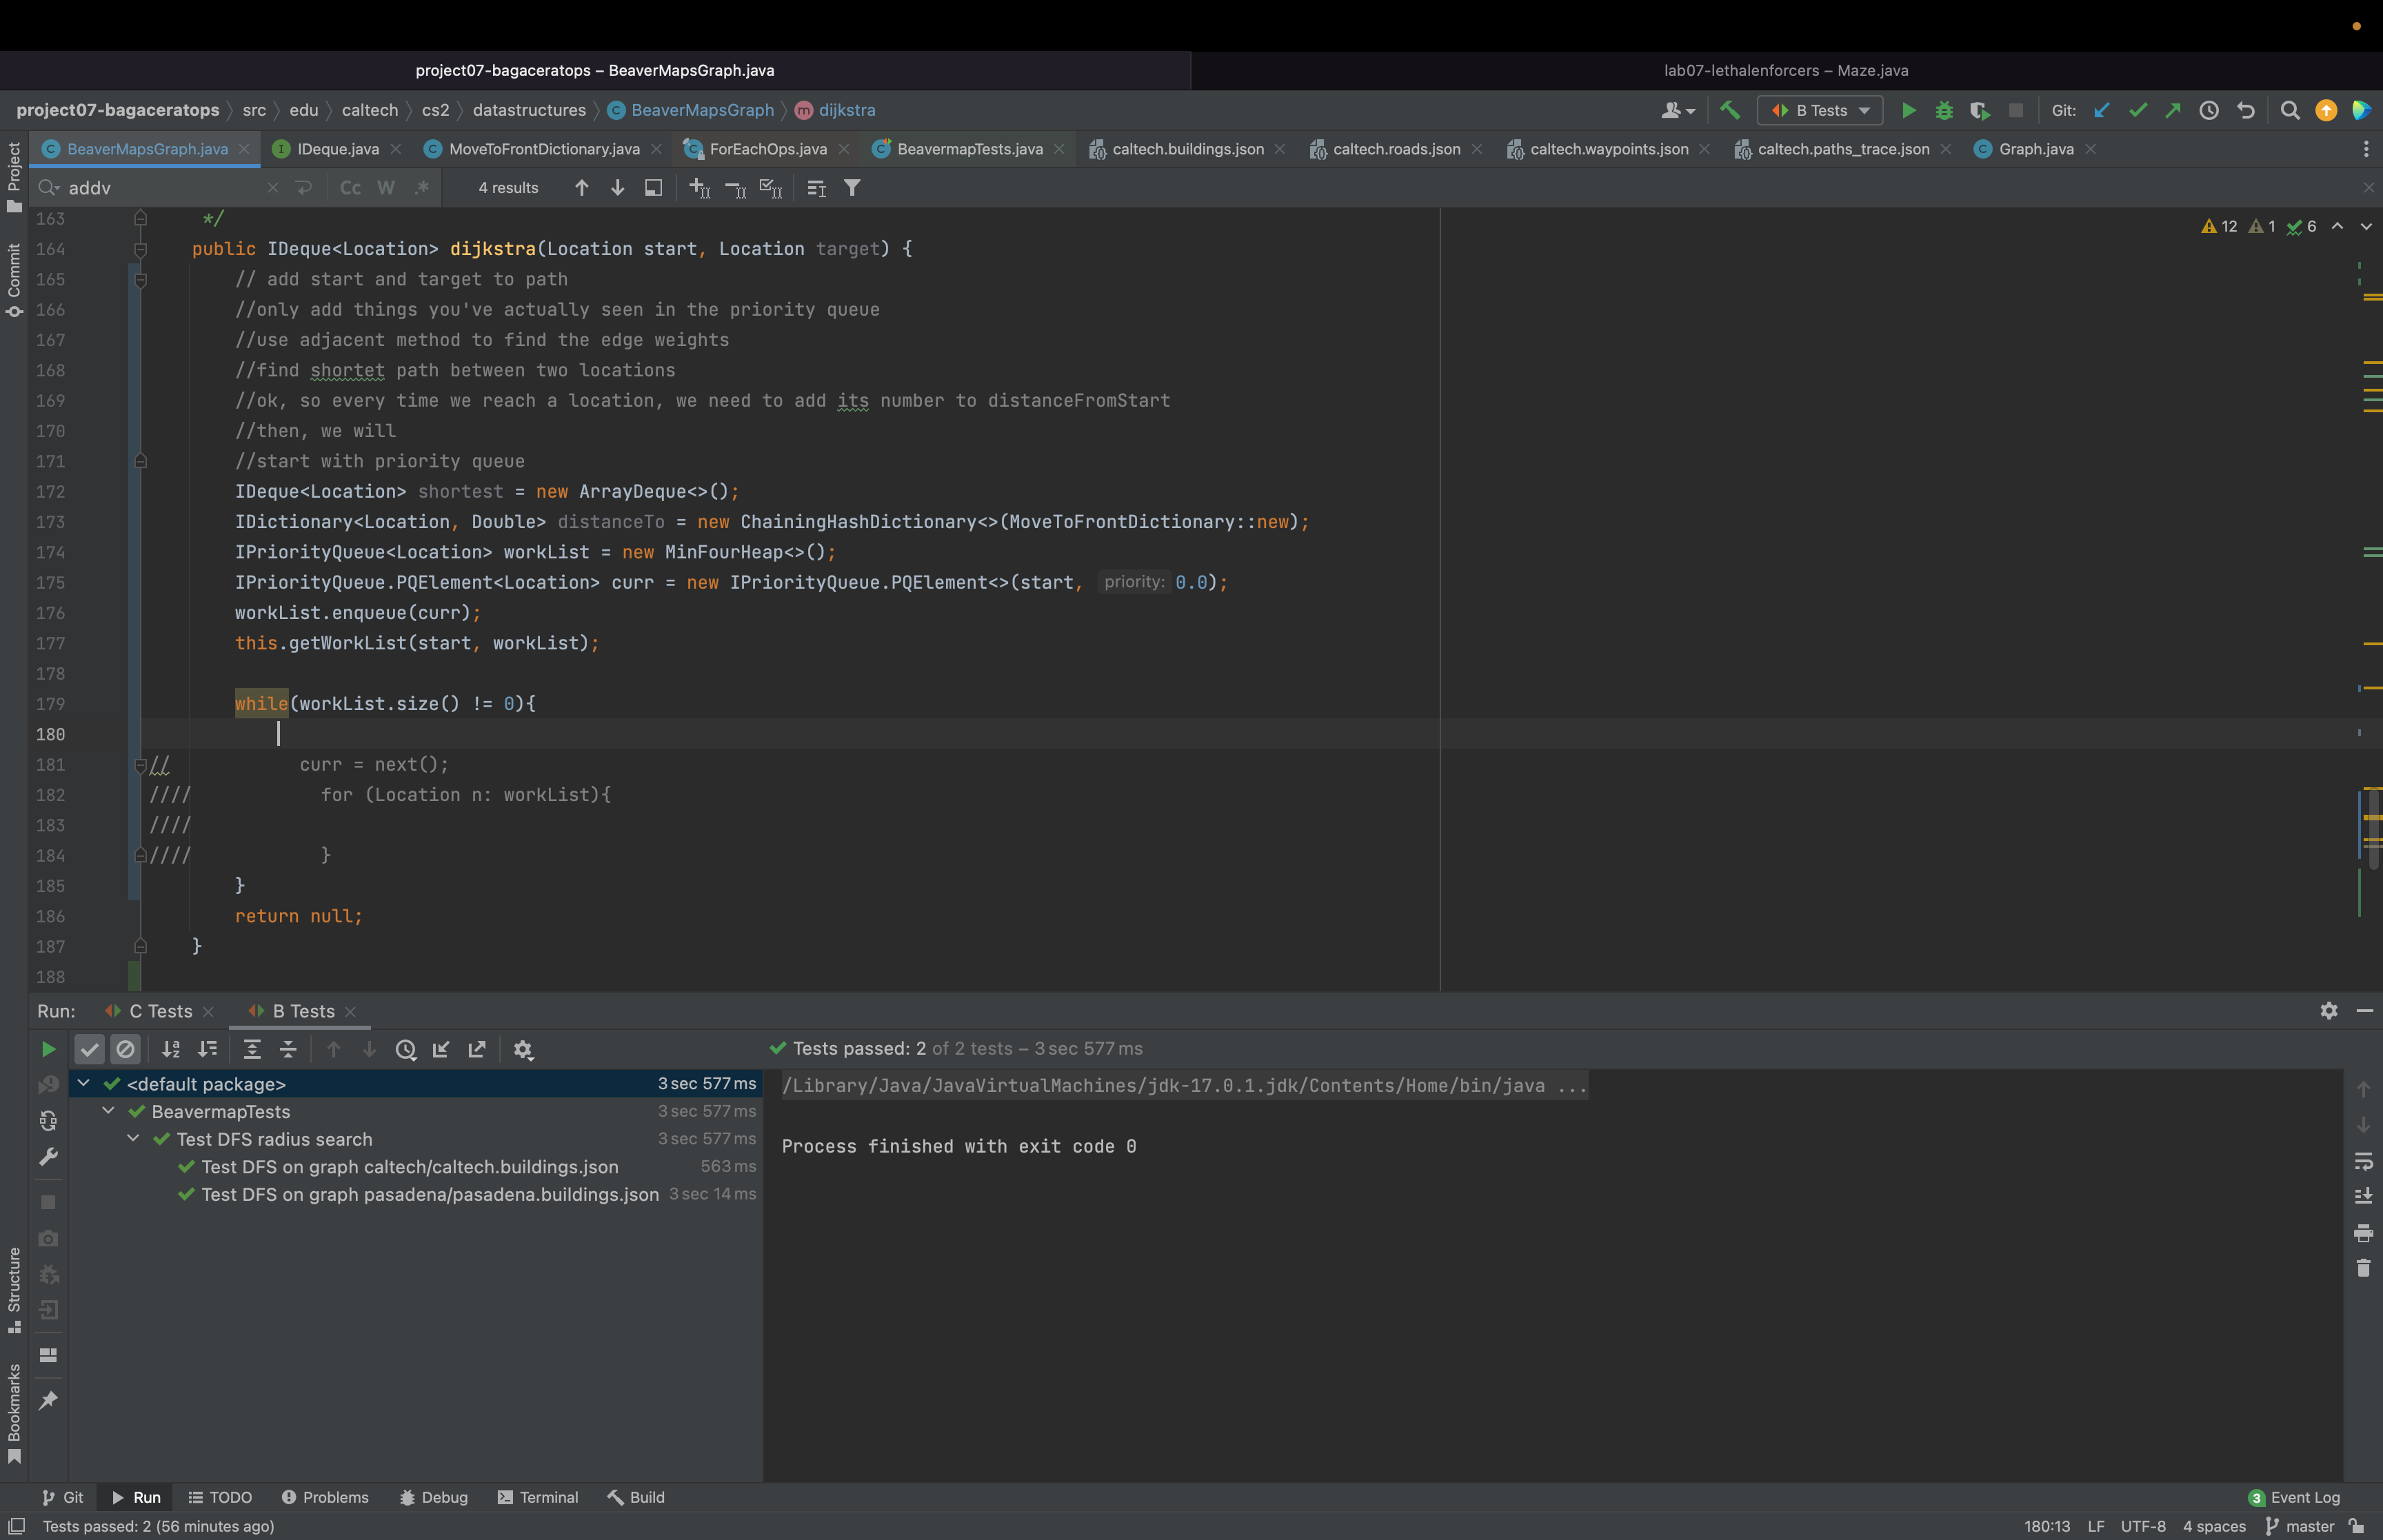Clear console output with trash icon
Screen dimensions: 2383x1540
coord(2363,1268)
